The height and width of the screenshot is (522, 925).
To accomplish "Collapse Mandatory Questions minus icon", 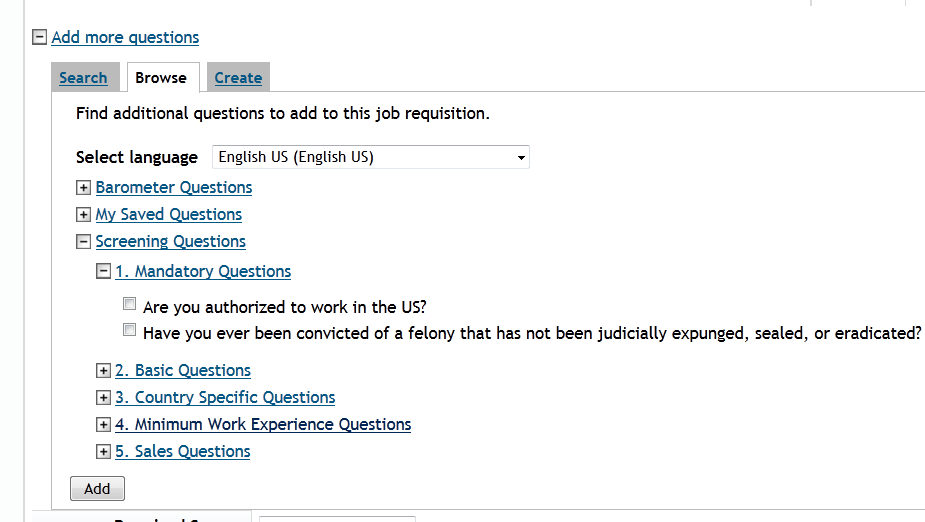I will (103, 271).
